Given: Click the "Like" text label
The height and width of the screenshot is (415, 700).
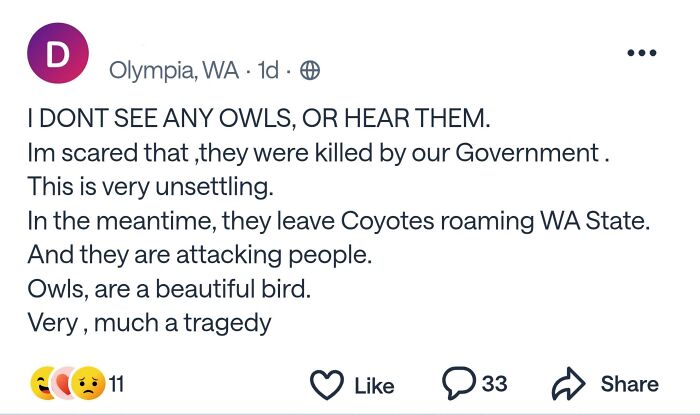Looking at the screenshot, I should pyautogui.click(x=374, y=386).
